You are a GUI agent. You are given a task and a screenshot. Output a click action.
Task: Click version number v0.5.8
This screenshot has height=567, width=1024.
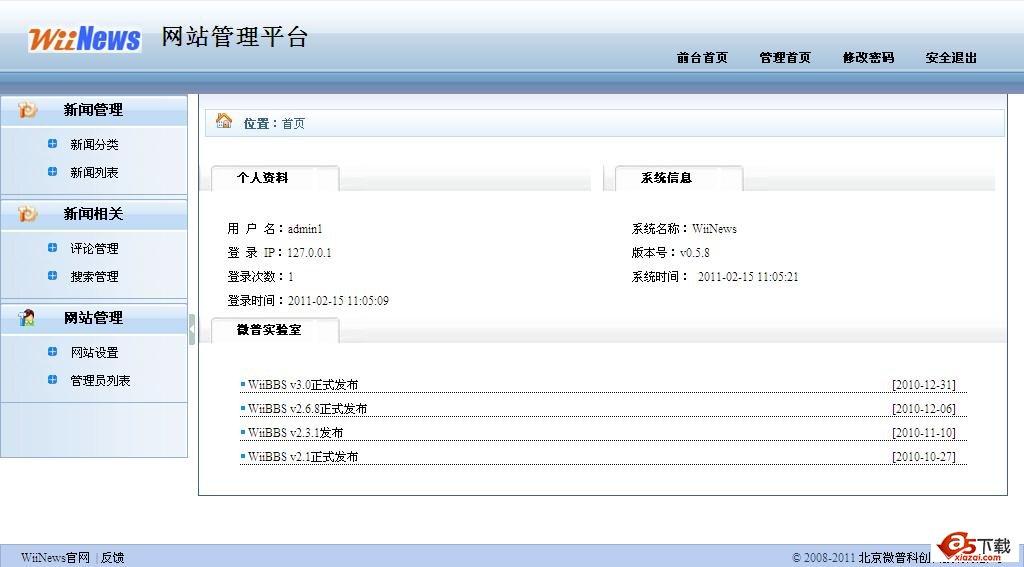pos(694,253)
